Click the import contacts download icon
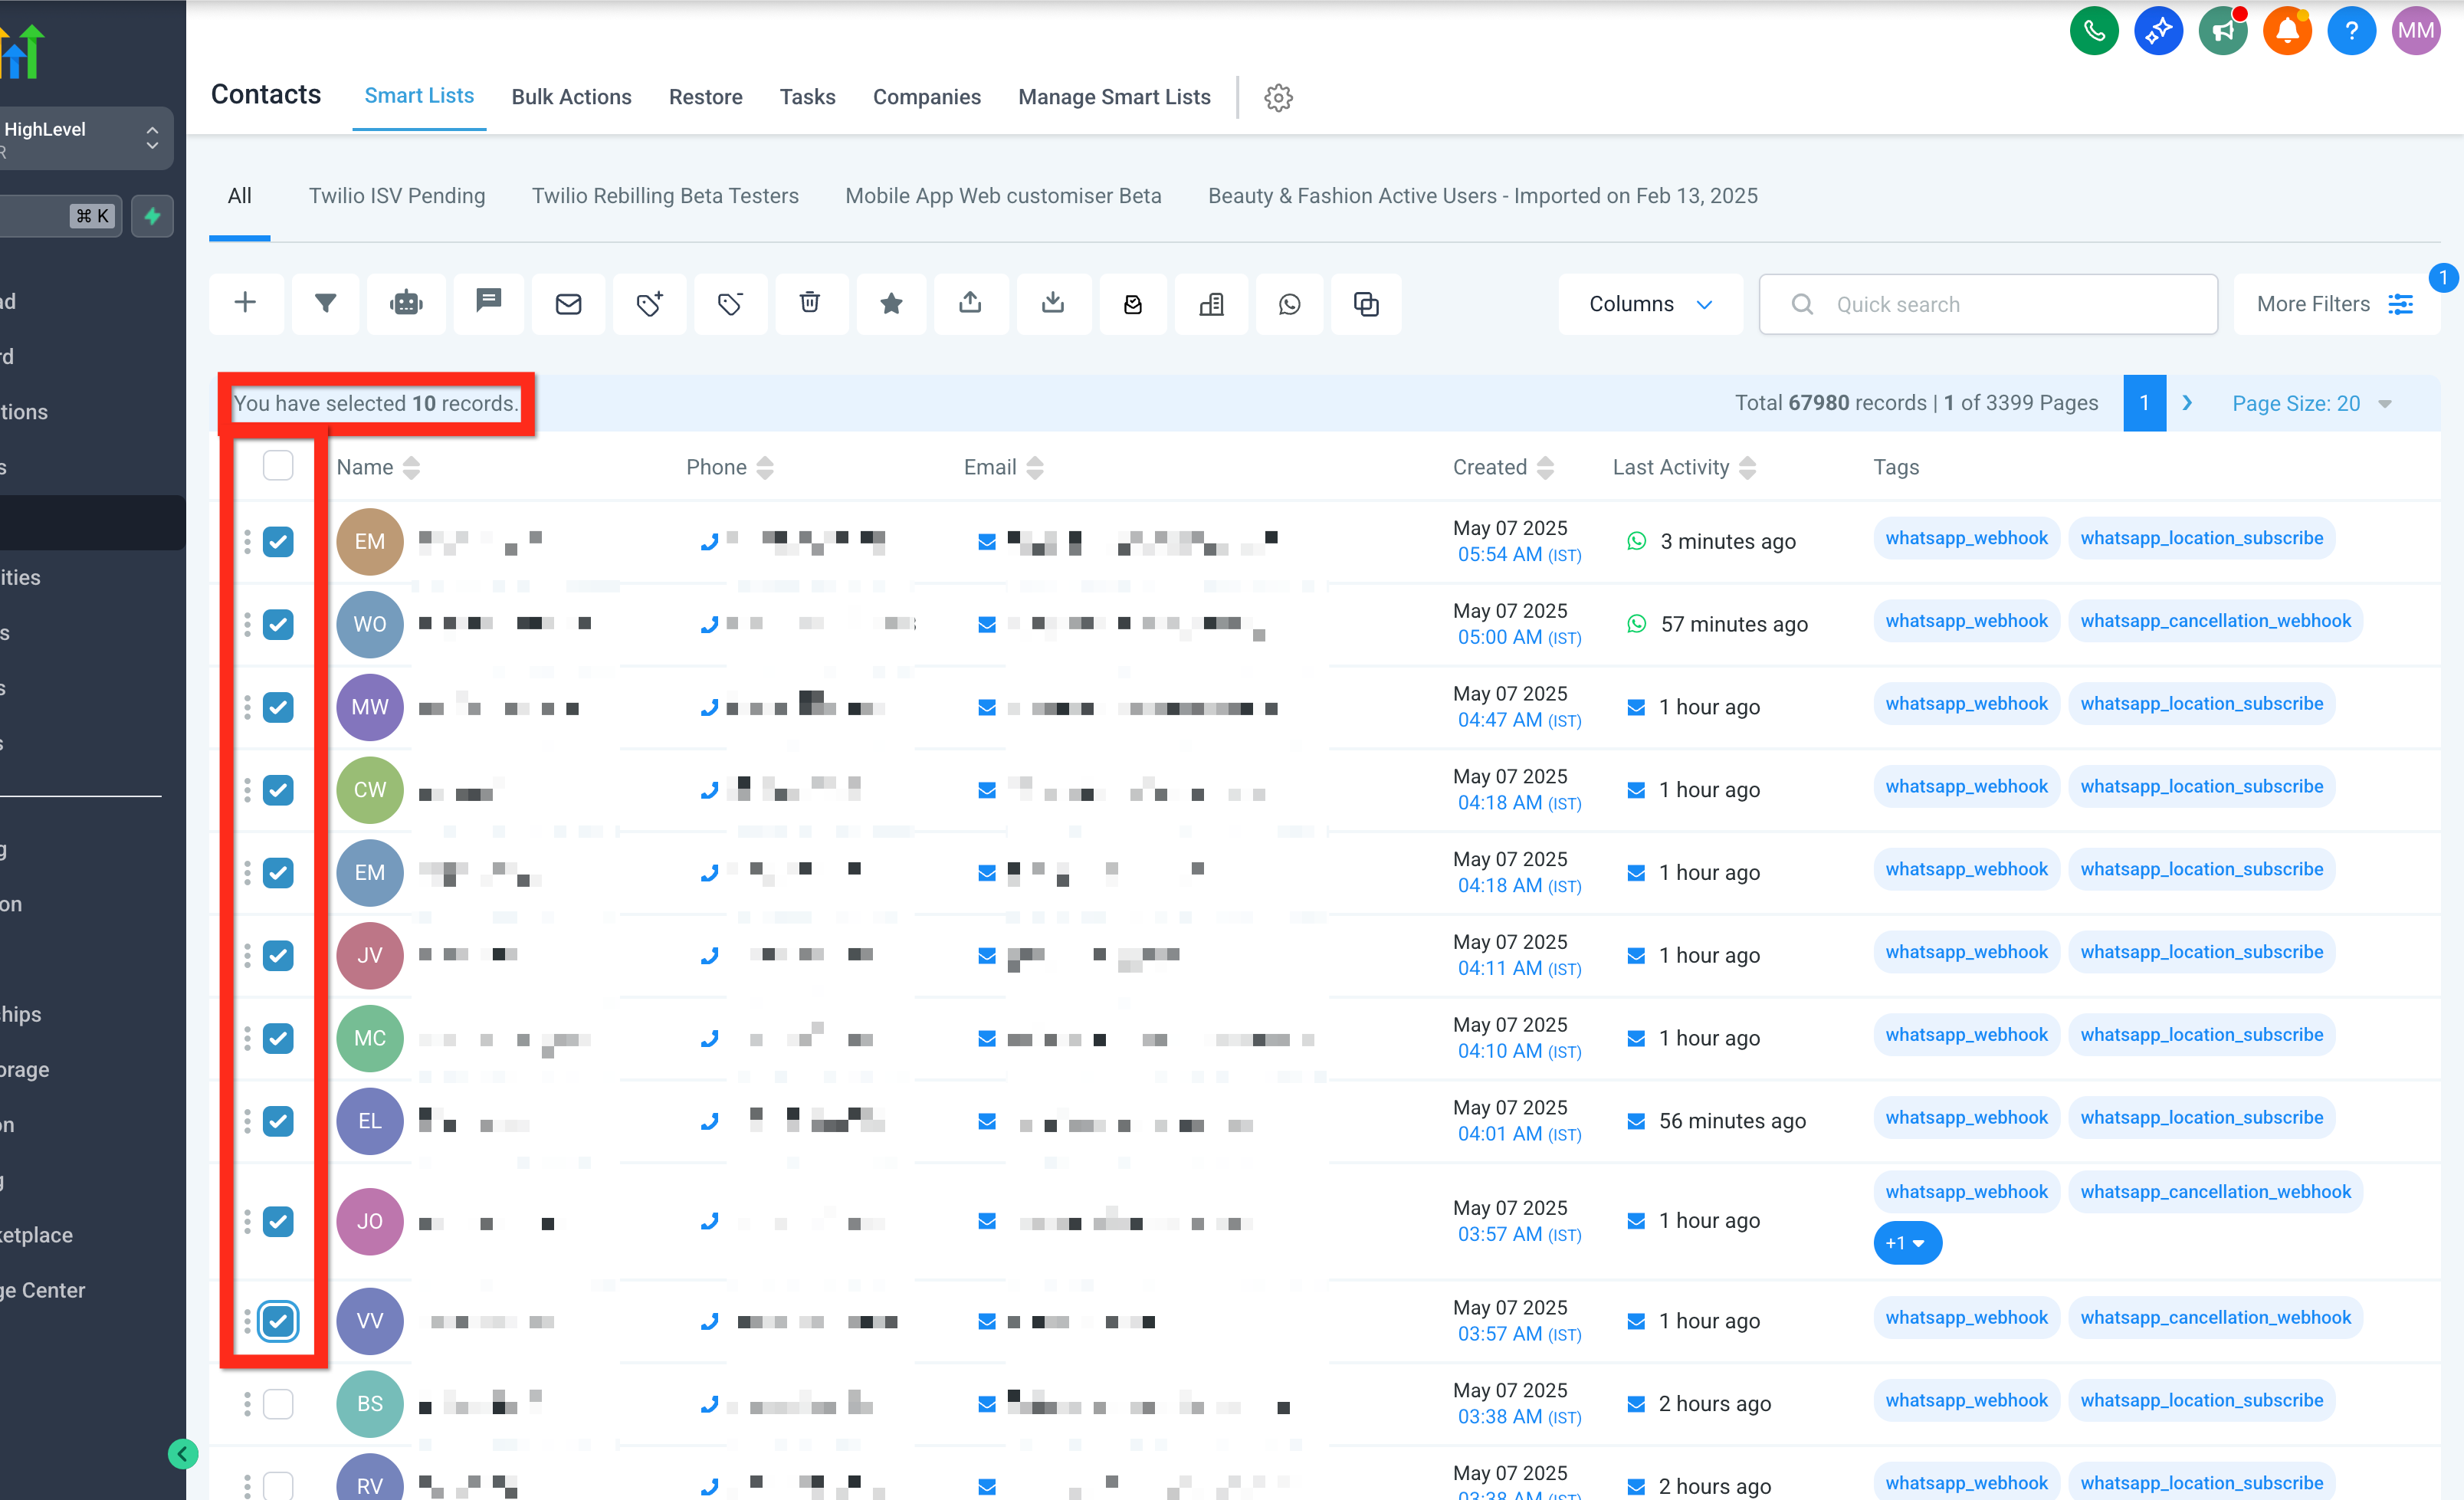This screenshot has width=2464, height=1500. (x=1052, y=303)
